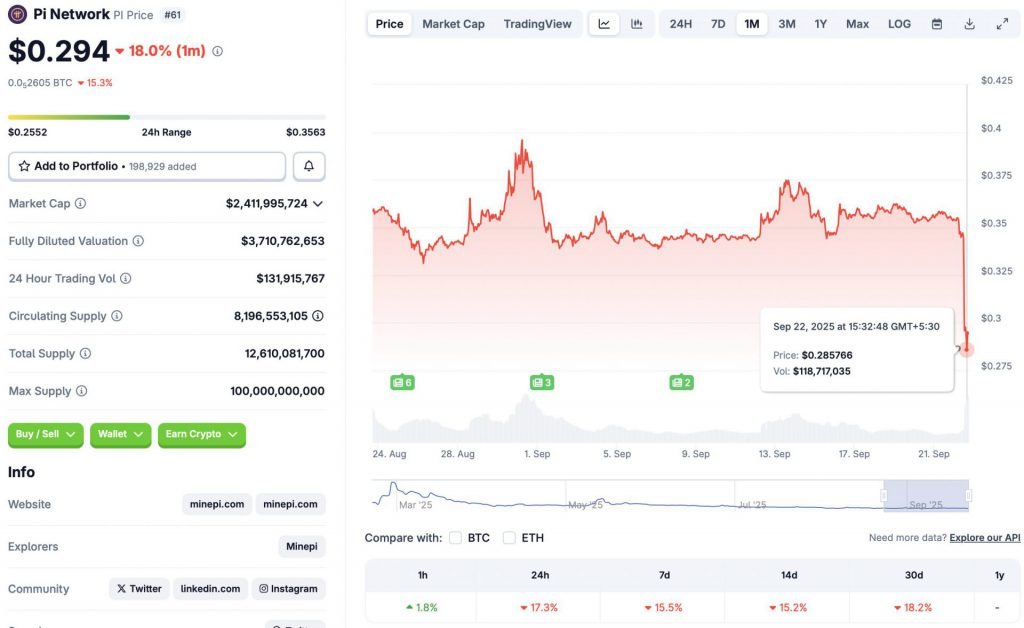Open the Buy / Sell dropdown

point(46,434)
